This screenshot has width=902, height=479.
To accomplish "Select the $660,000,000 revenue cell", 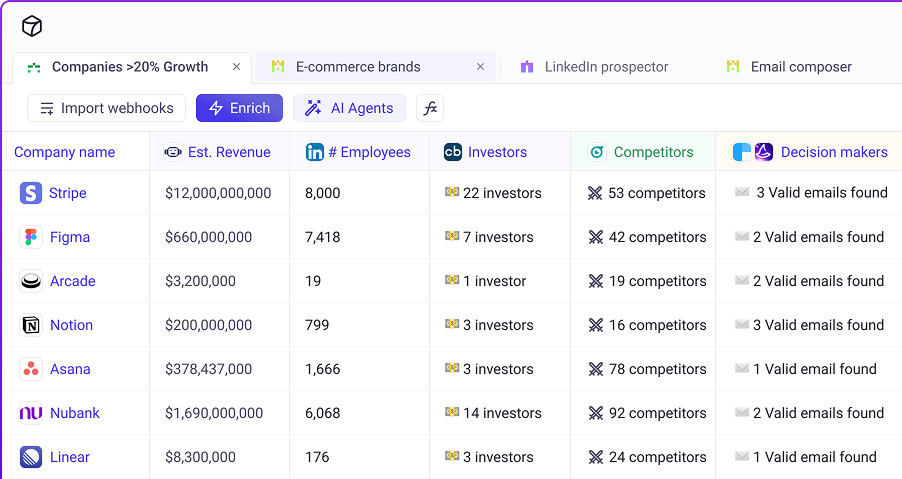I will click(219, 237).
